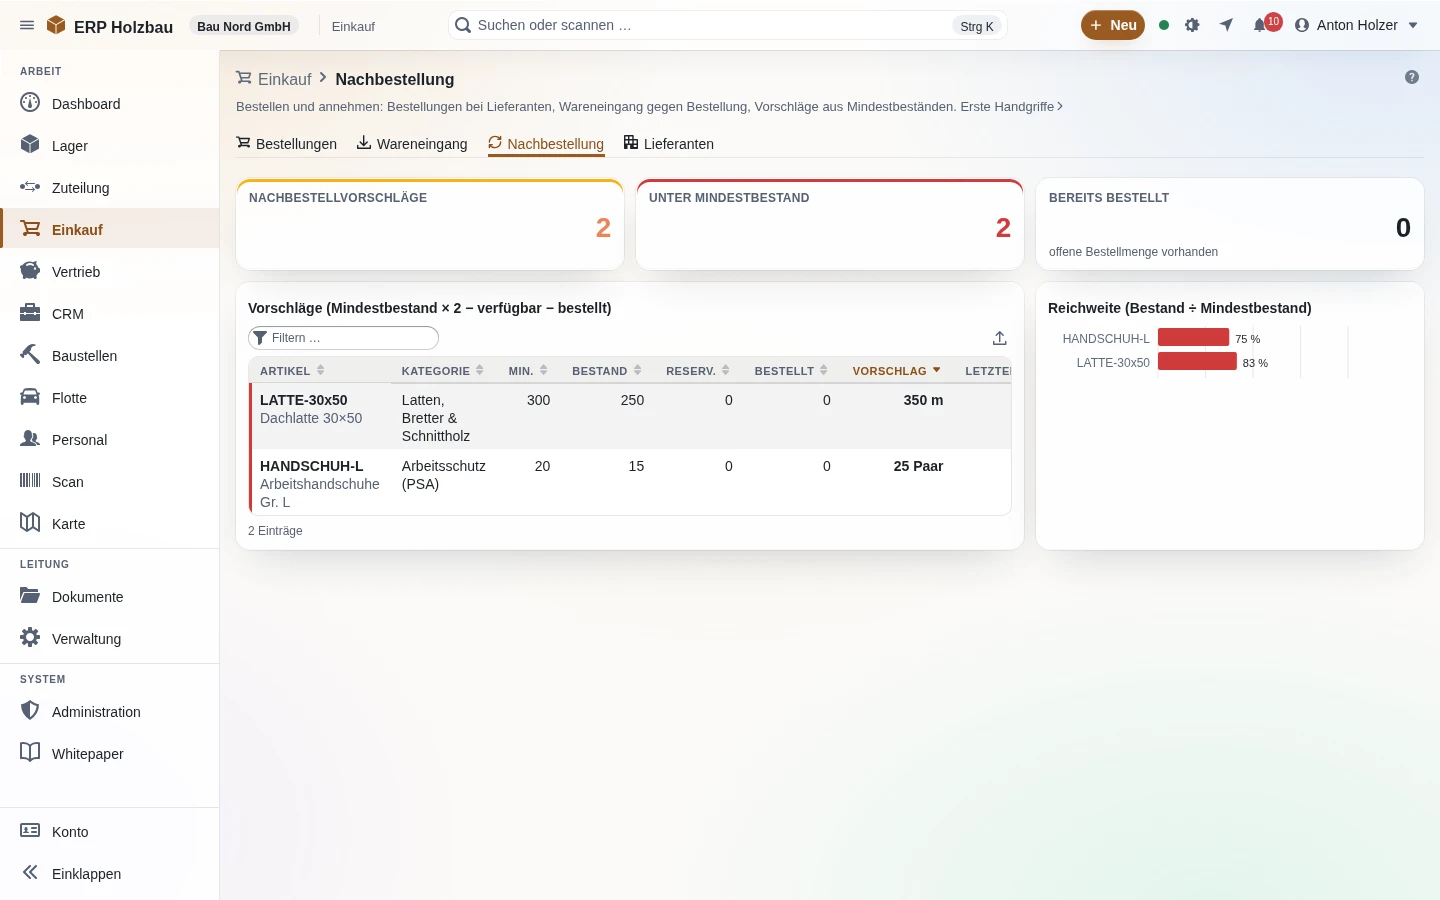Click the LATTE-30x50 range bar
The image size is (1440, 900).
pos(1197,361)
